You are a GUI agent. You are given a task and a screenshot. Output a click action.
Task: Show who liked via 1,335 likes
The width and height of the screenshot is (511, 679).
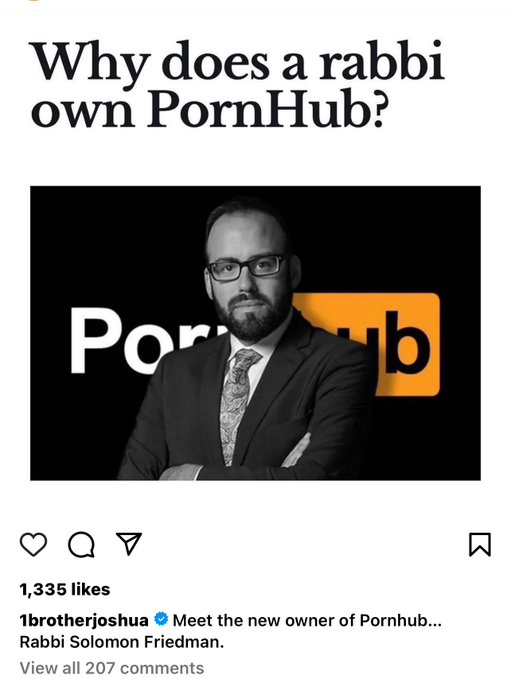tap(65, 589)
